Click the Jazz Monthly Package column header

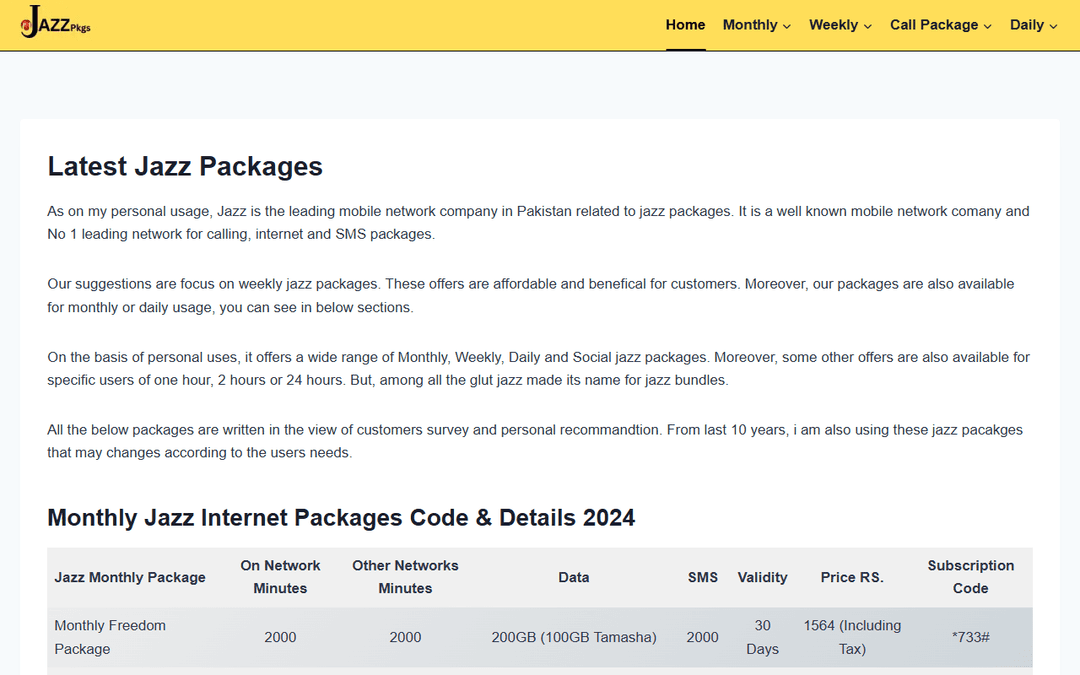tap(130, 577)
